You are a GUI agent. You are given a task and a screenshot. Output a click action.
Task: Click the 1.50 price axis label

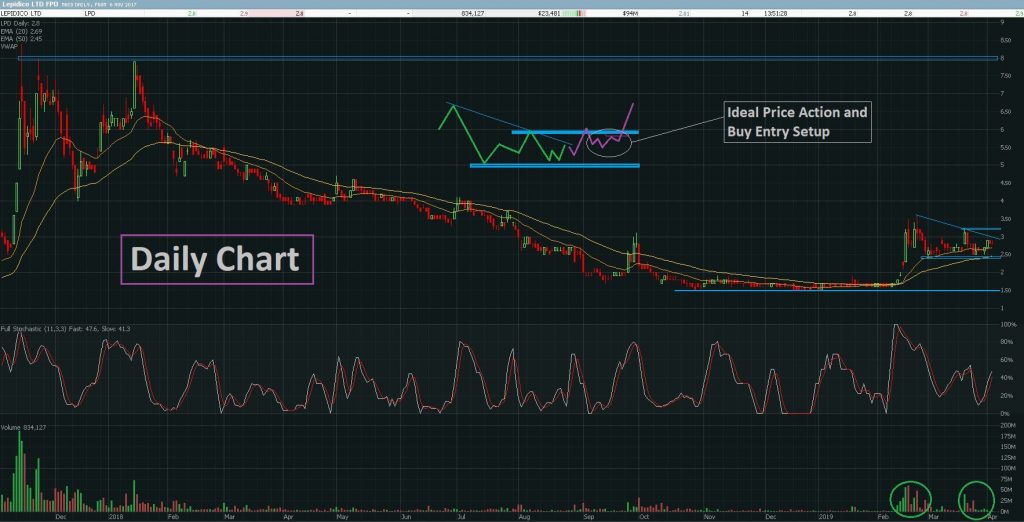(x=1007, y=290)
